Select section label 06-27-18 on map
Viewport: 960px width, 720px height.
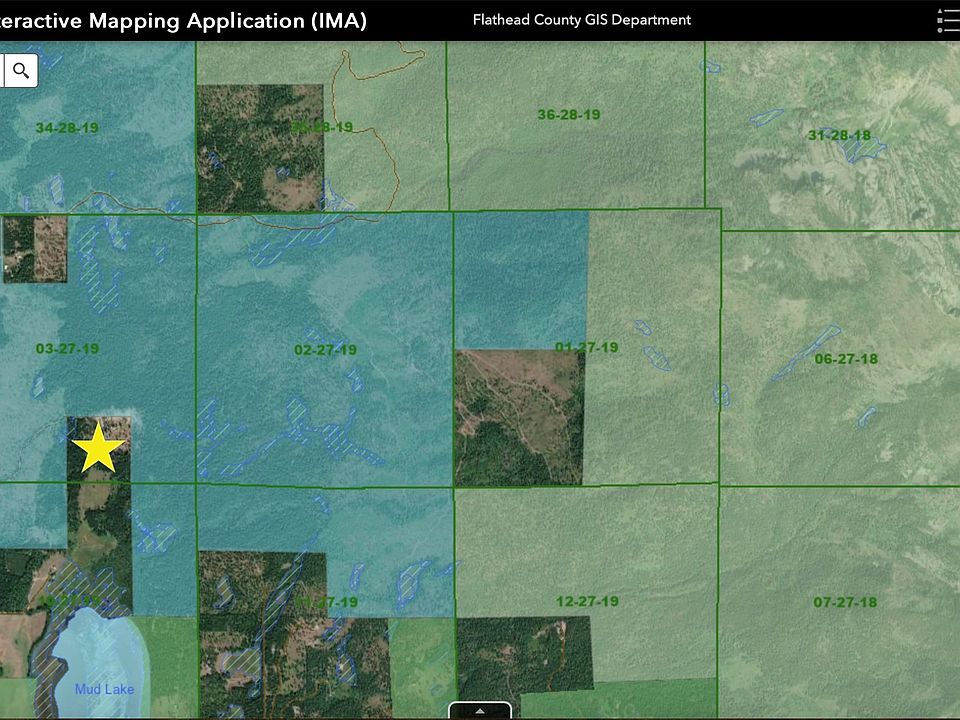point(845,359)
